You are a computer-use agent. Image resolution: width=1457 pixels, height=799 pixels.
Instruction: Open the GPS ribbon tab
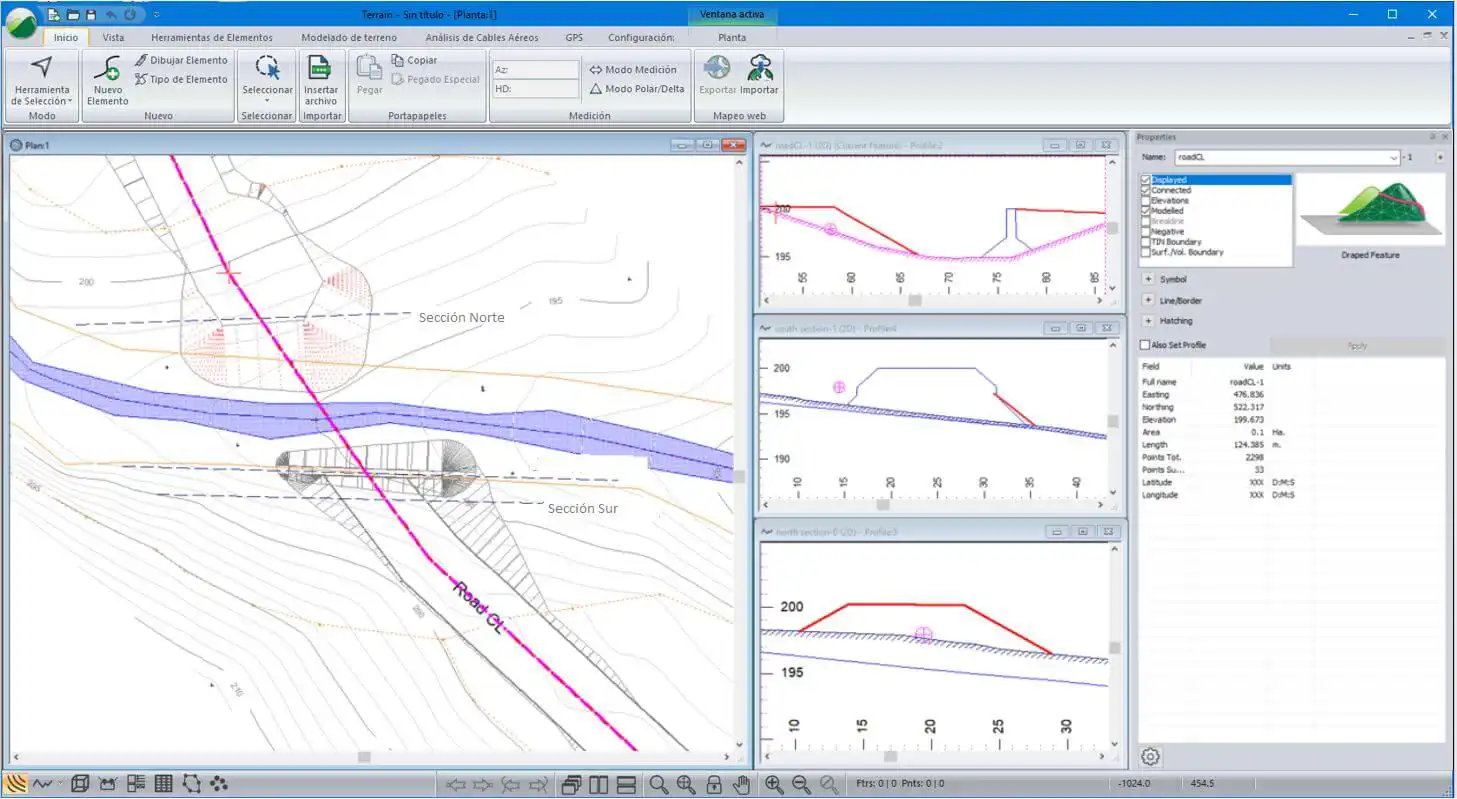[x=574, y=38]
